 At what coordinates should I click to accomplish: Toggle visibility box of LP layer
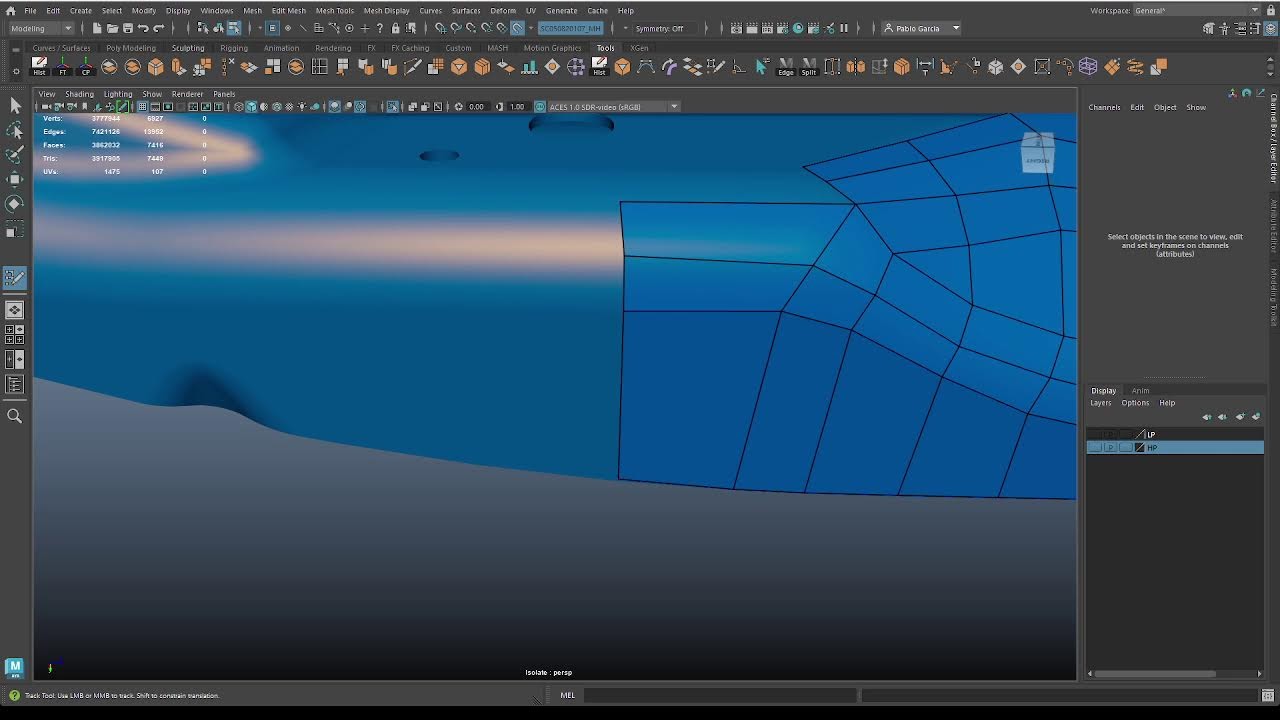click(x=1095, y=434)
